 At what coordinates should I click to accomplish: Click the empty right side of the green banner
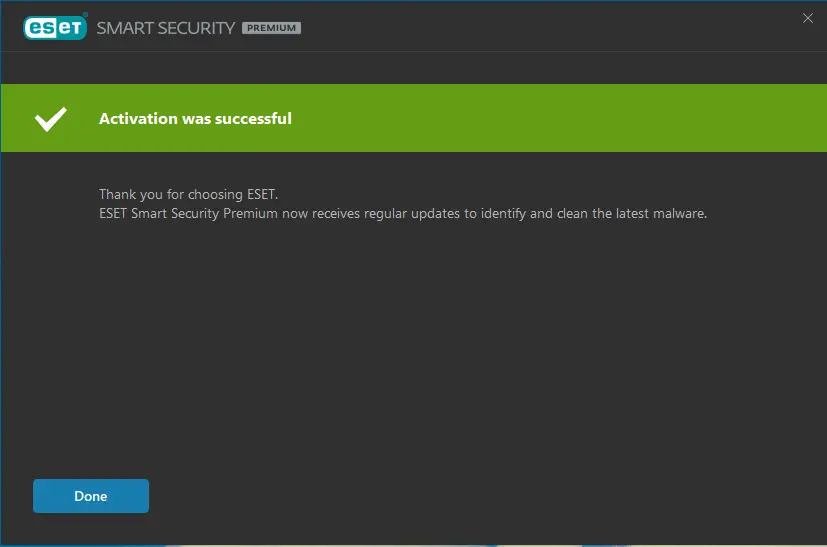coord(580,118)
